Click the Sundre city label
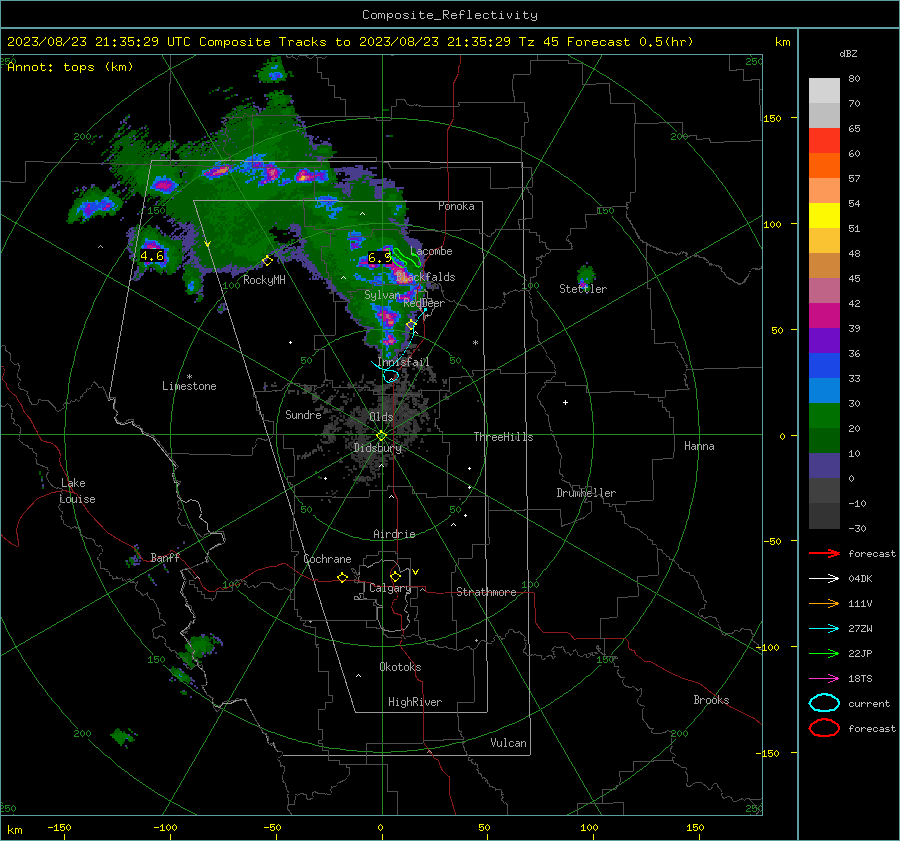The image size is (900, 841). (x=303, y=414)
